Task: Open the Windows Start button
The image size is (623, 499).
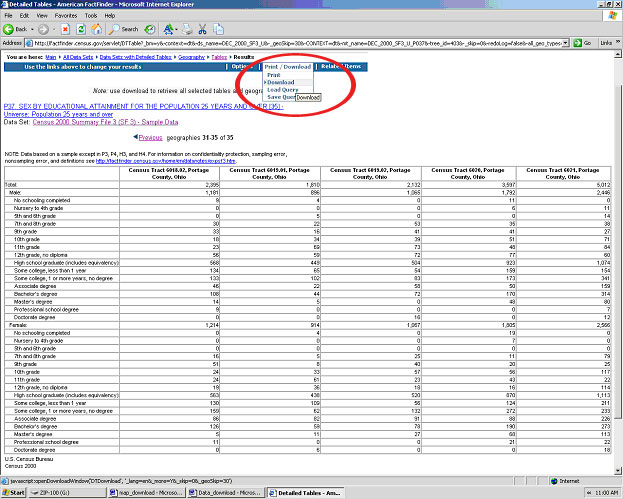Action: click(x=14, y=493)
